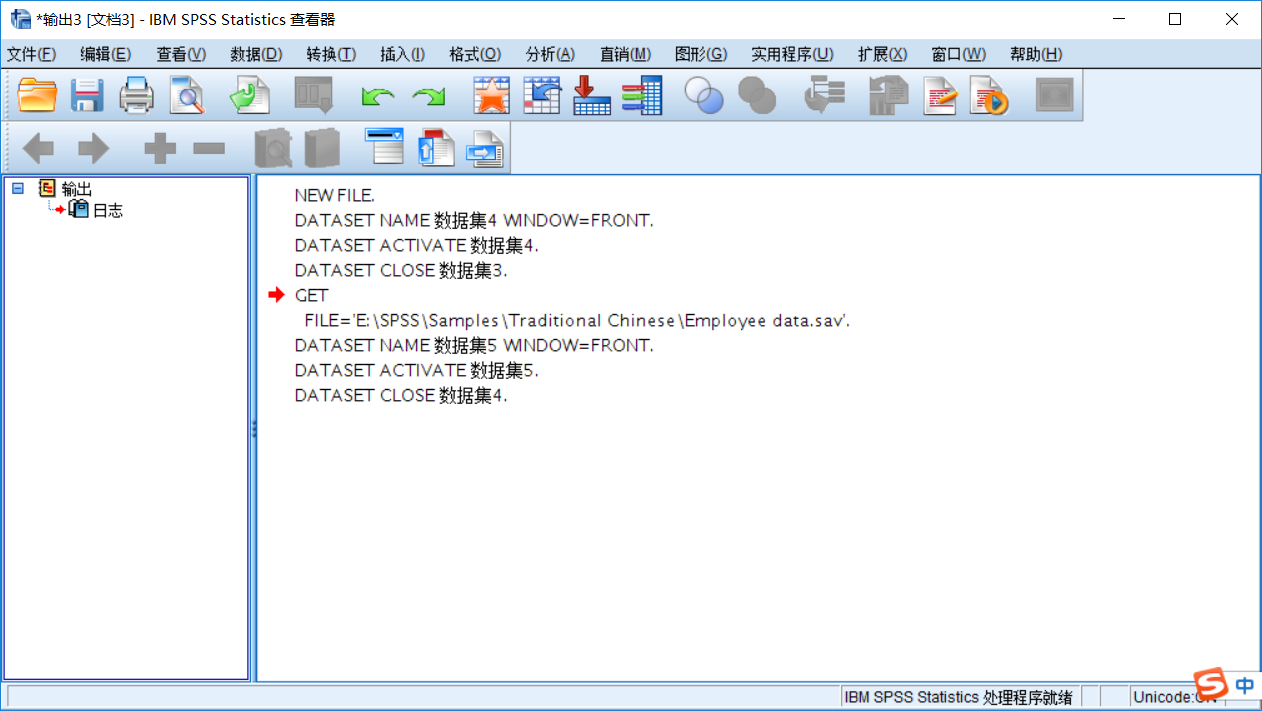Viewport: 1262px width, 711px height.
Task: Click 'DATASET ACTIVATE 数据集5.' line
Action: 416,370
